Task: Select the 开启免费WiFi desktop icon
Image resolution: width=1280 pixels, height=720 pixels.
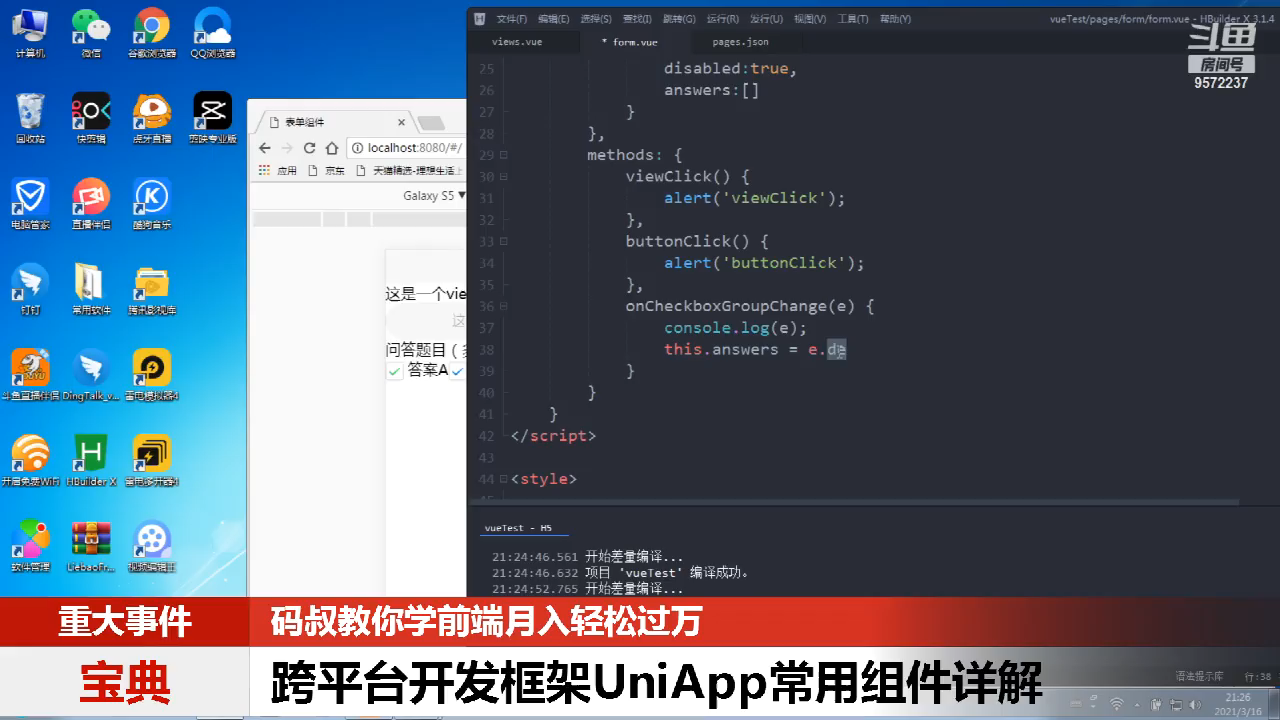Action: click(30, 460)
